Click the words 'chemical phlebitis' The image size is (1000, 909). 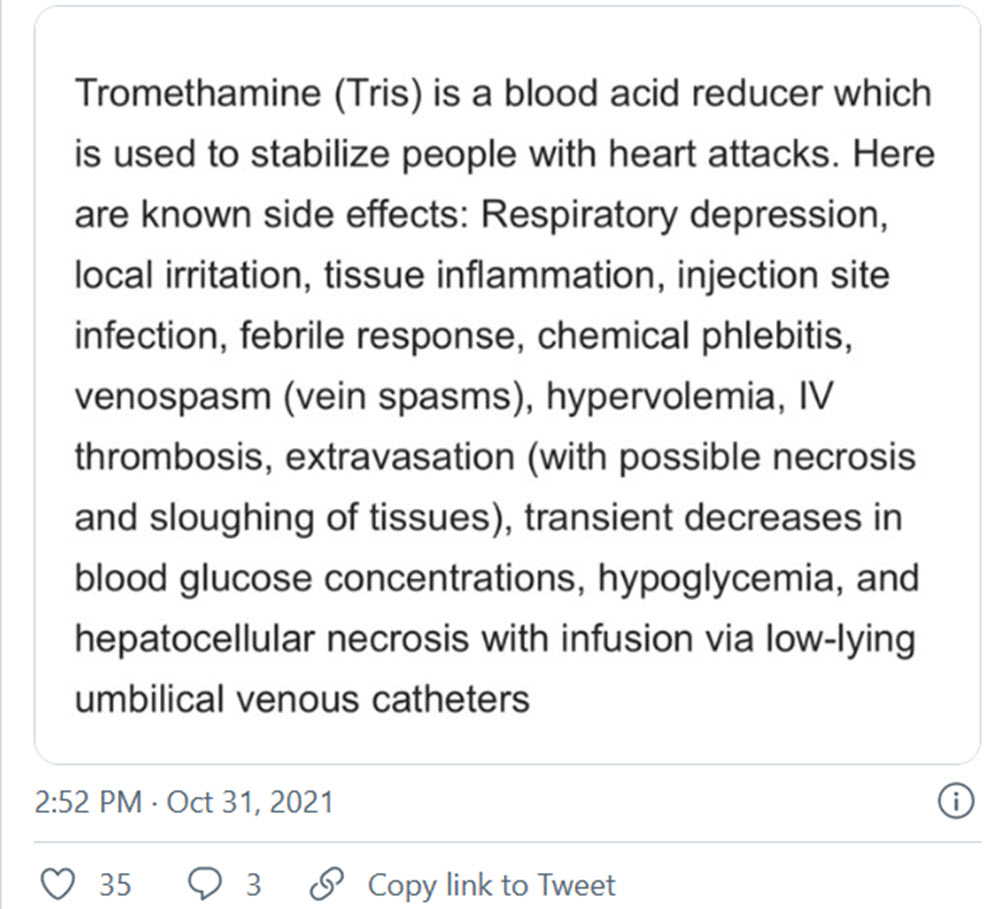click(695, 336)
